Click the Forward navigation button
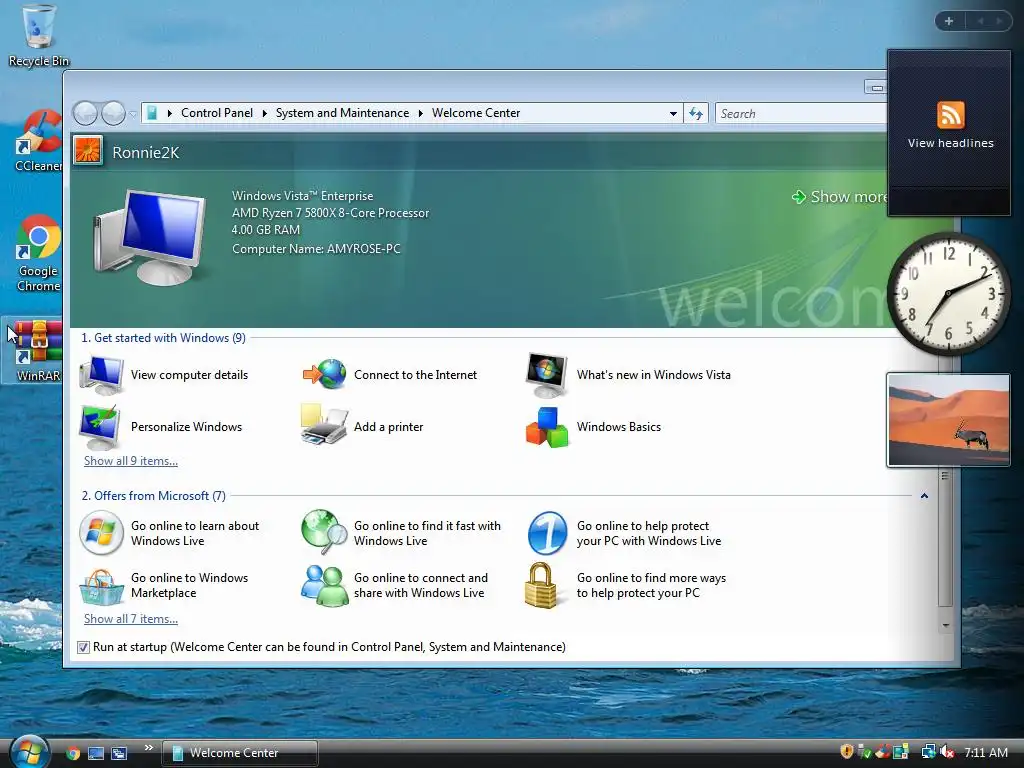 coord(114,114)
